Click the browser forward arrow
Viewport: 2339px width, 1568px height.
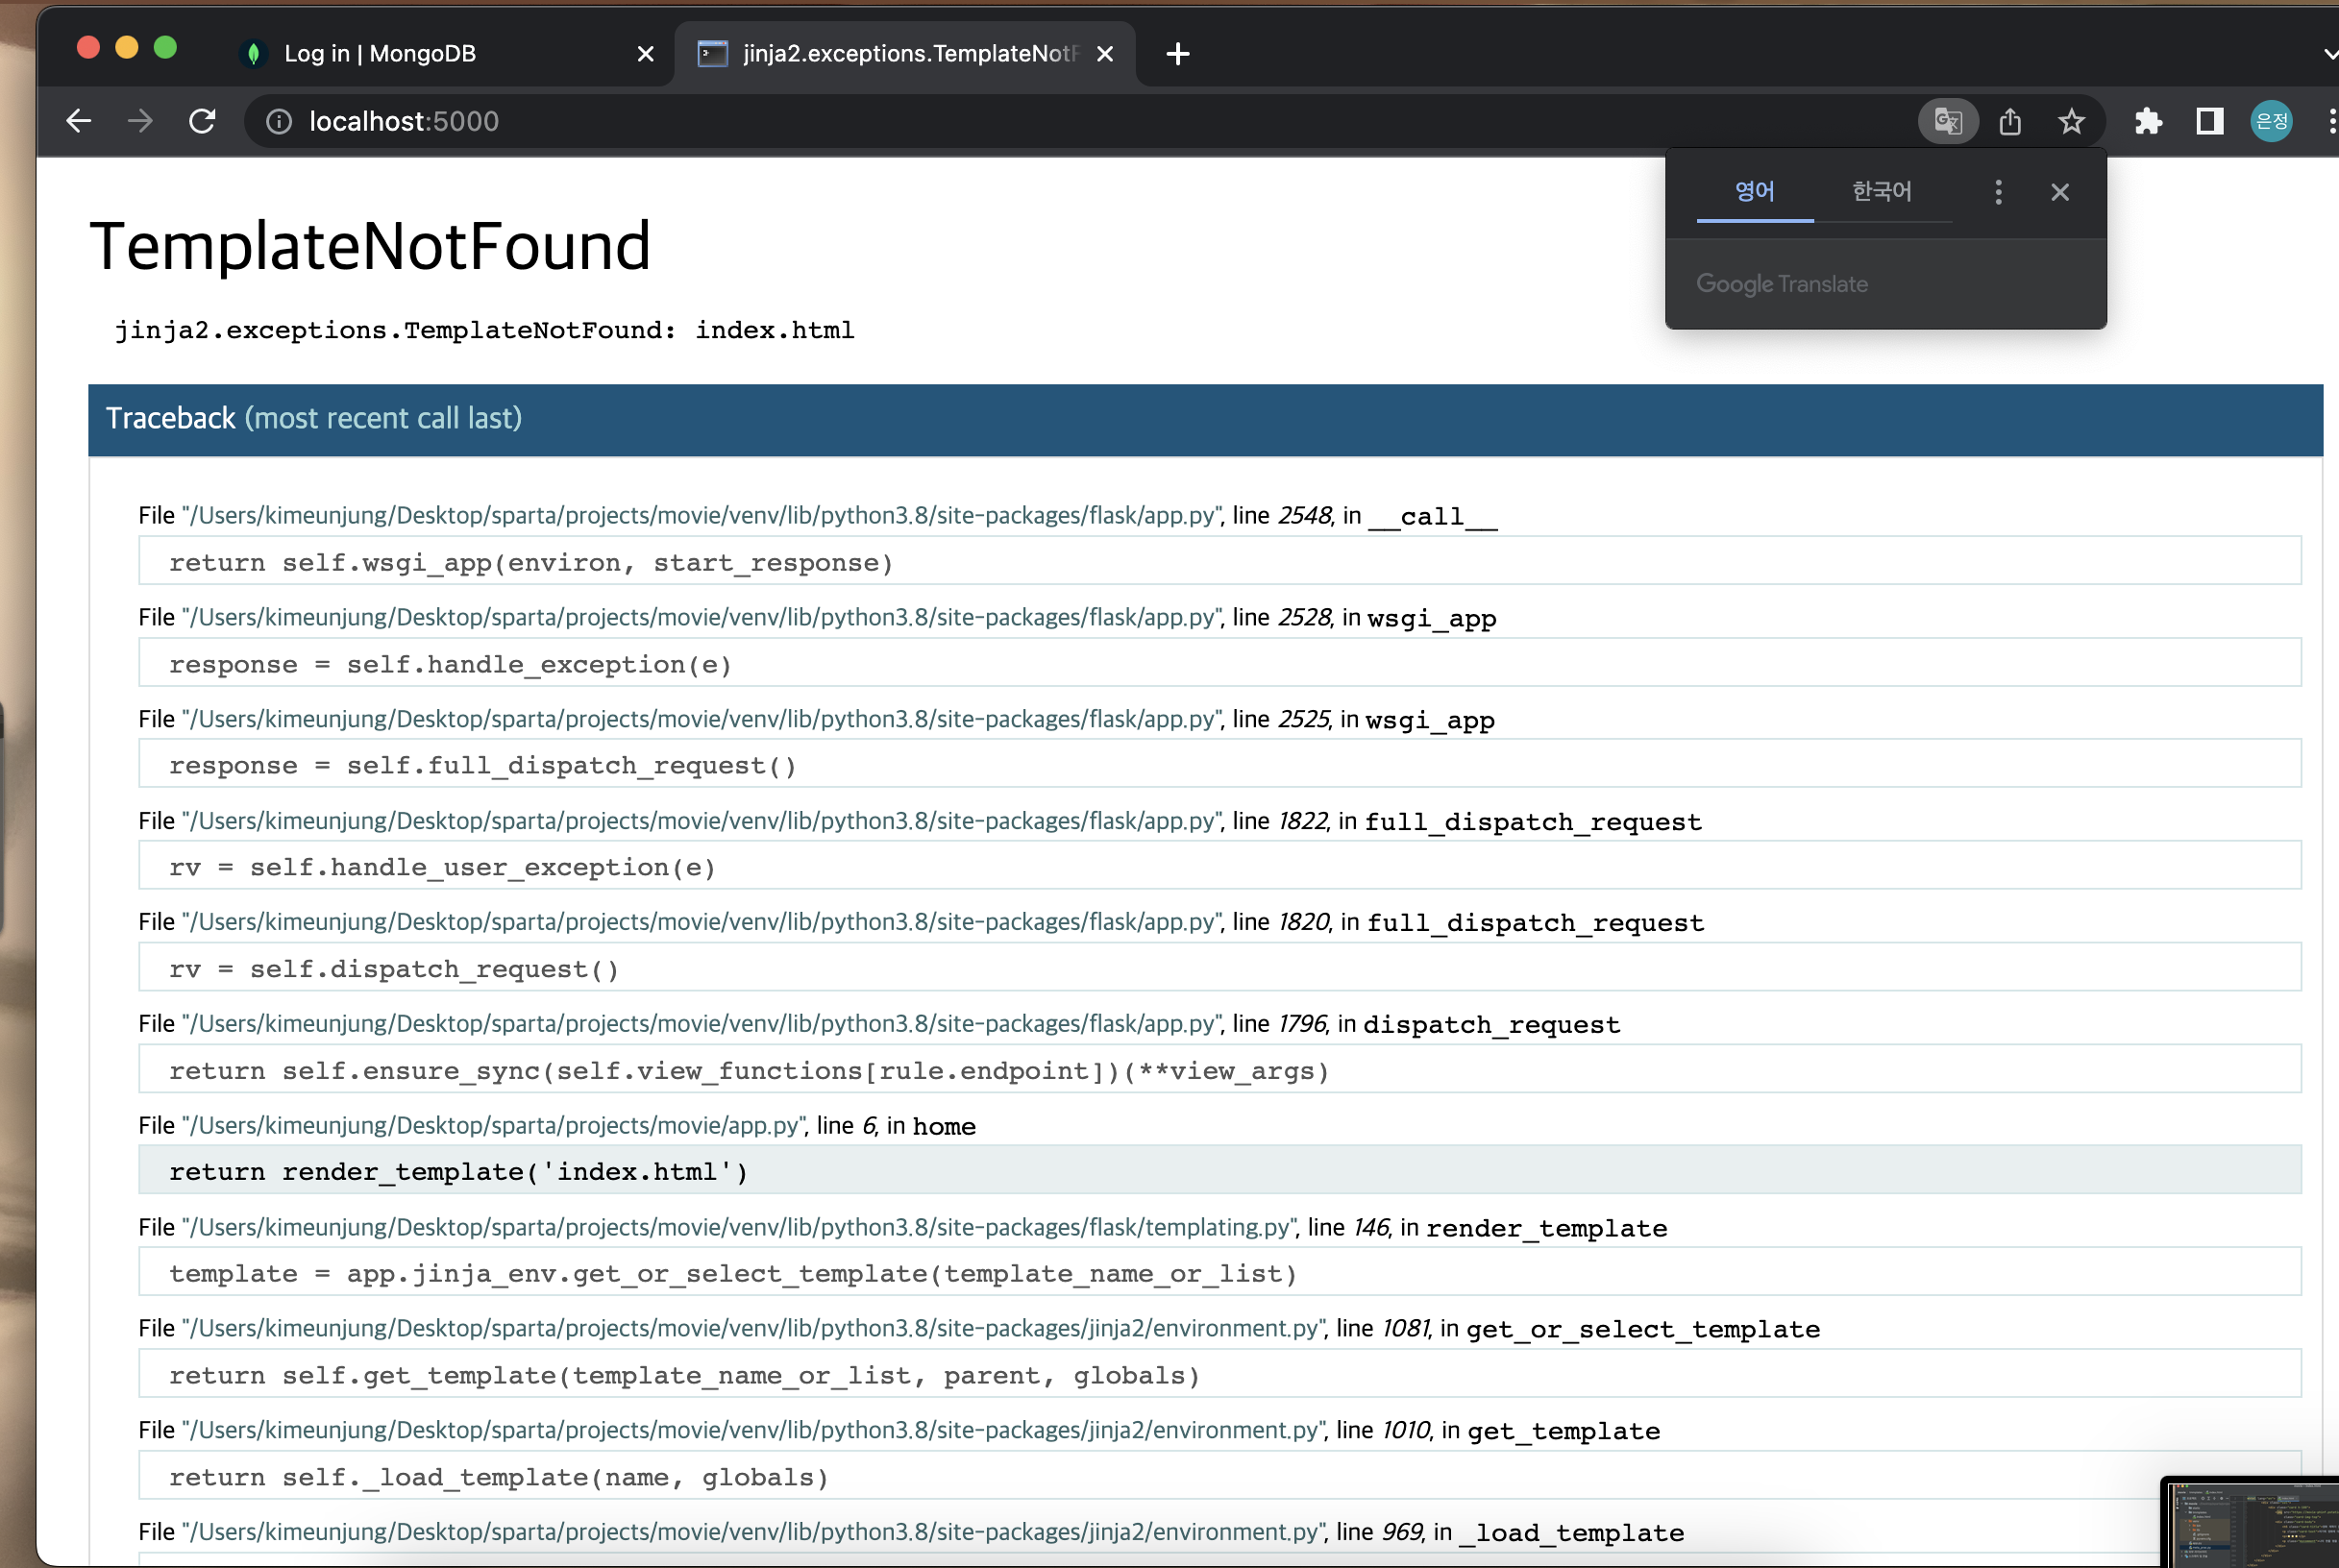[x=140, y=121]
